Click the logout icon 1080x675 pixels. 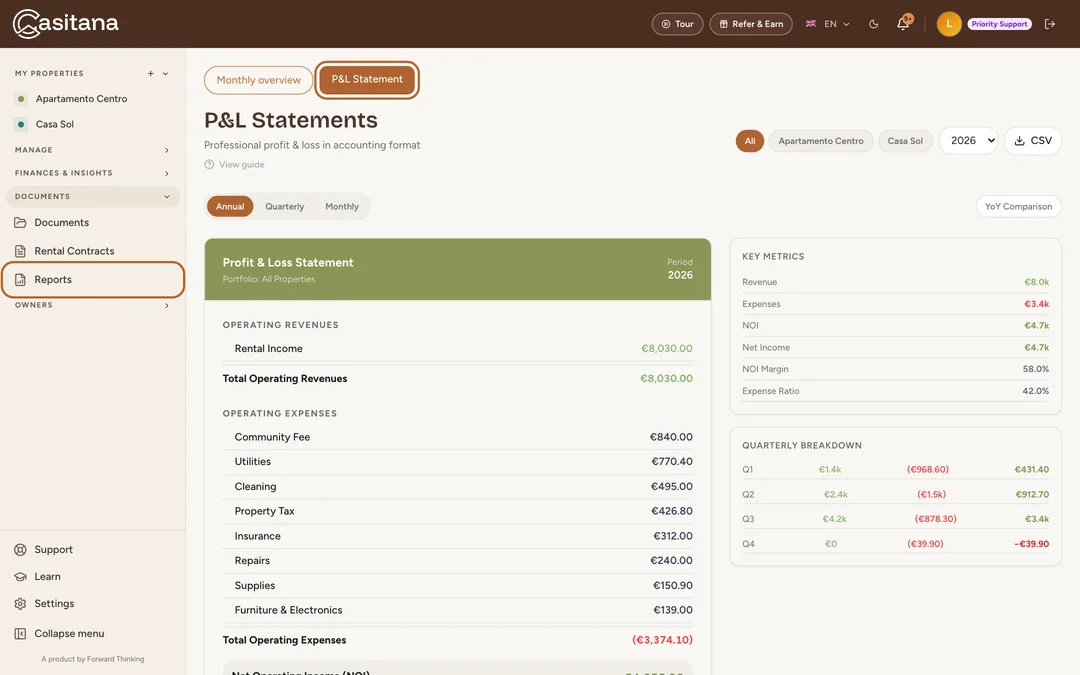pos(1050,24)
